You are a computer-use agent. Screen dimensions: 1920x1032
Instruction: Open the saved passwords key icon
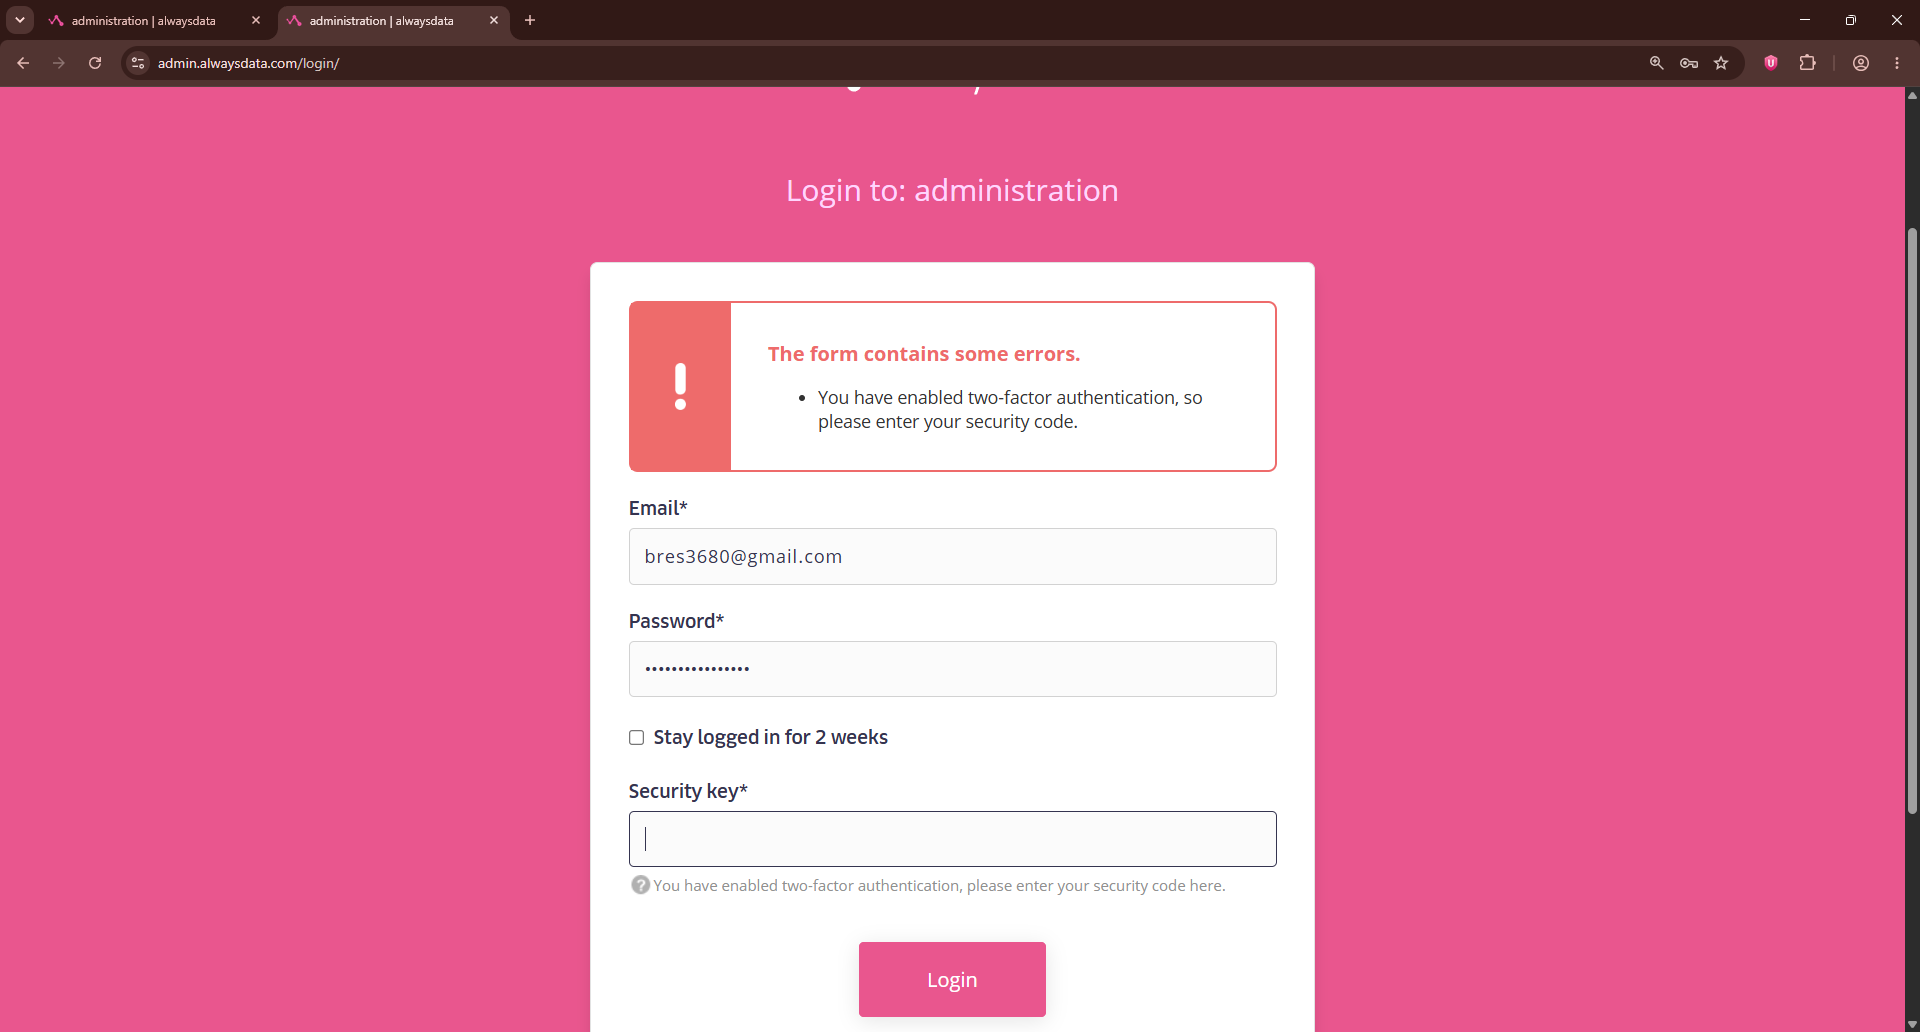coord(1689,63)
